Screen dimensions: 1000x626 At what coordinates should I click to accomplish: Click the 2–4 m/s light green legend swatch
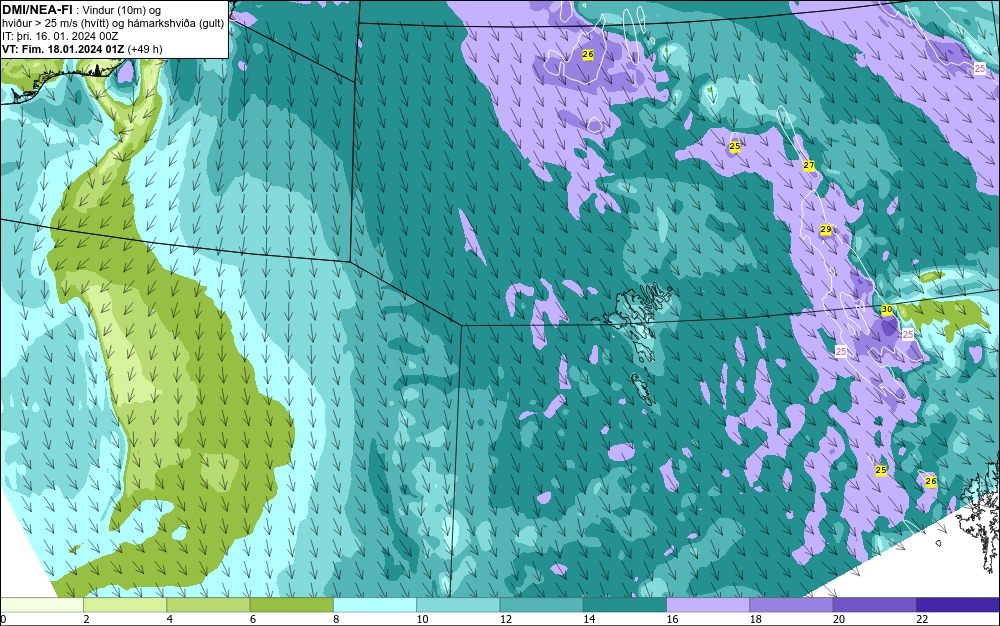[125, 604]
